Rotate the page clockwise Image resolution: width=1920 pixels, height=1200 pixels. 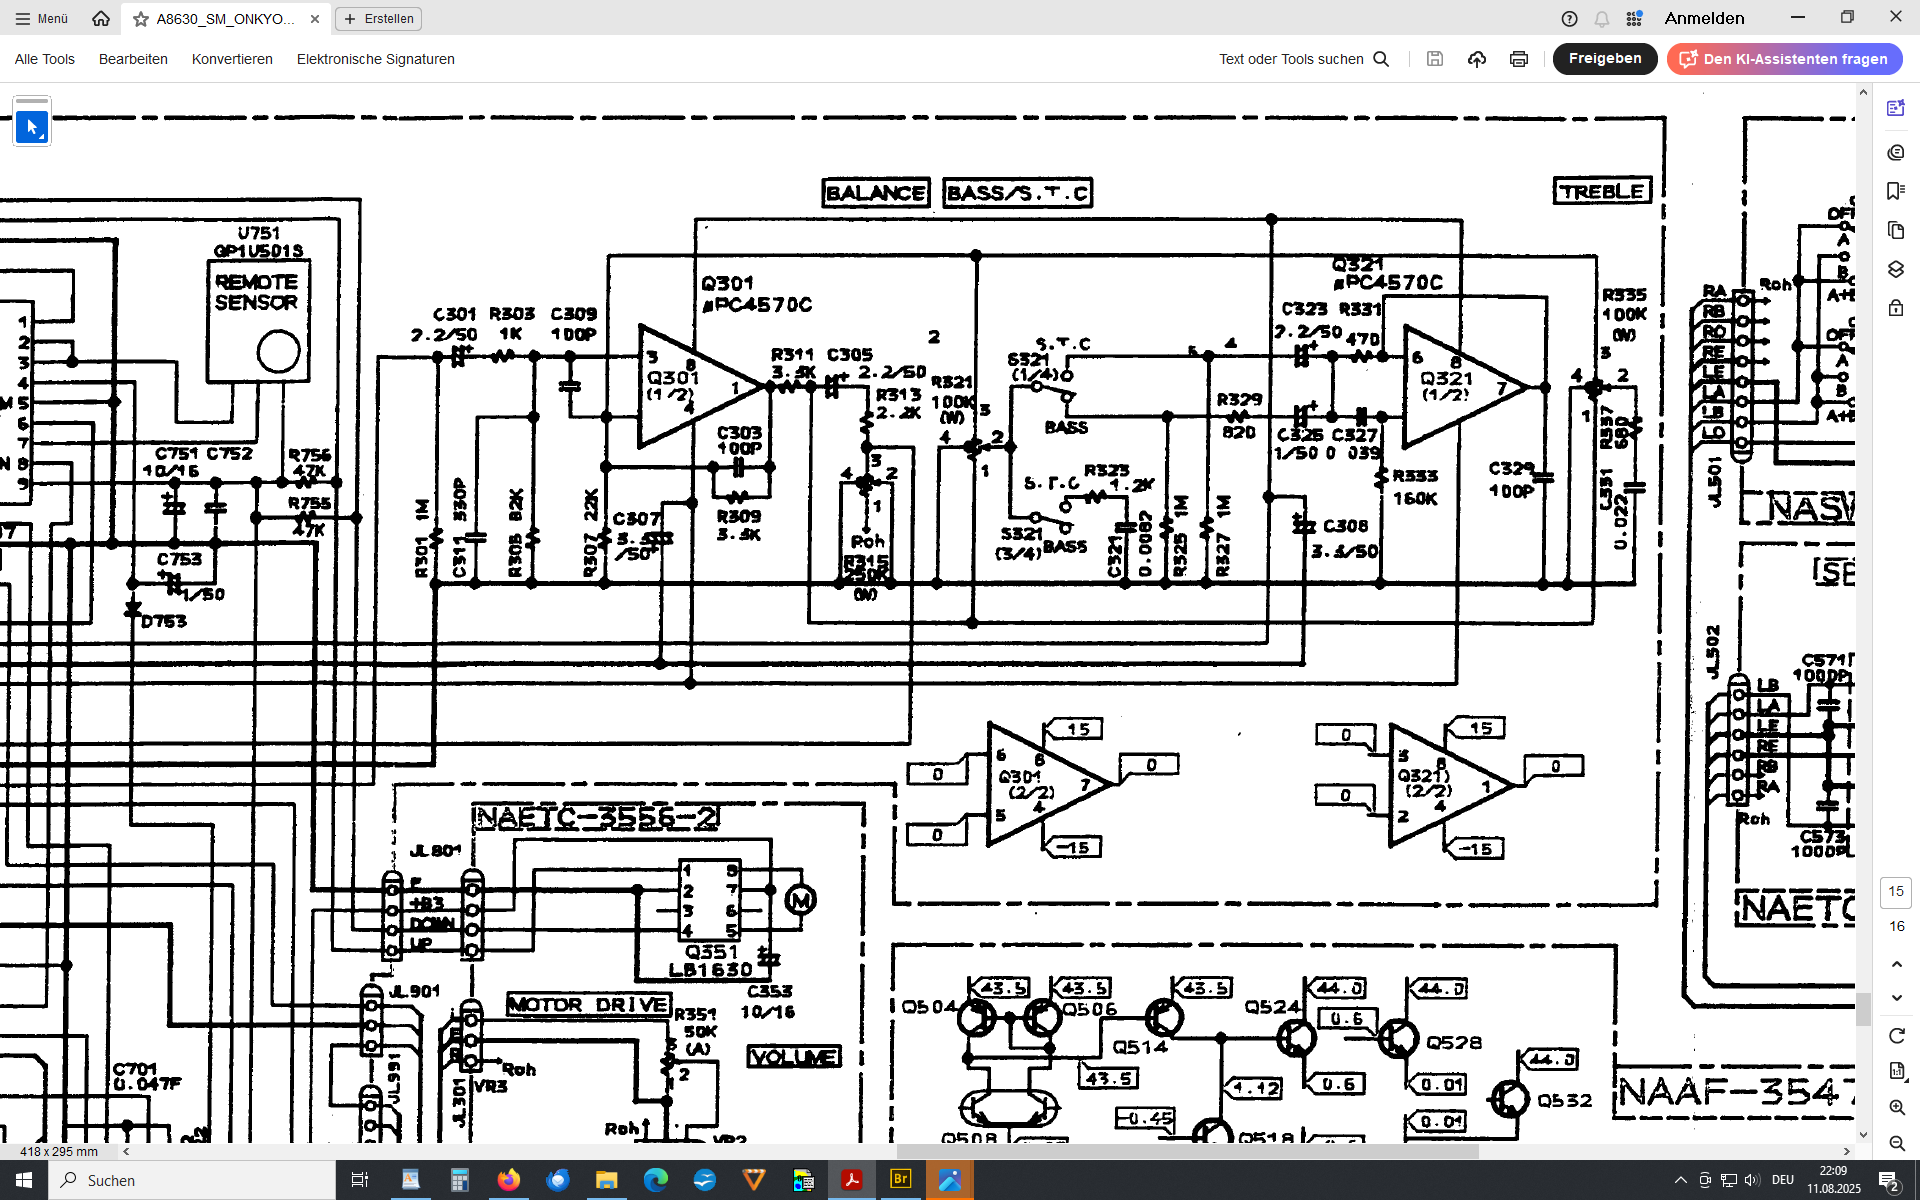1897,1036
